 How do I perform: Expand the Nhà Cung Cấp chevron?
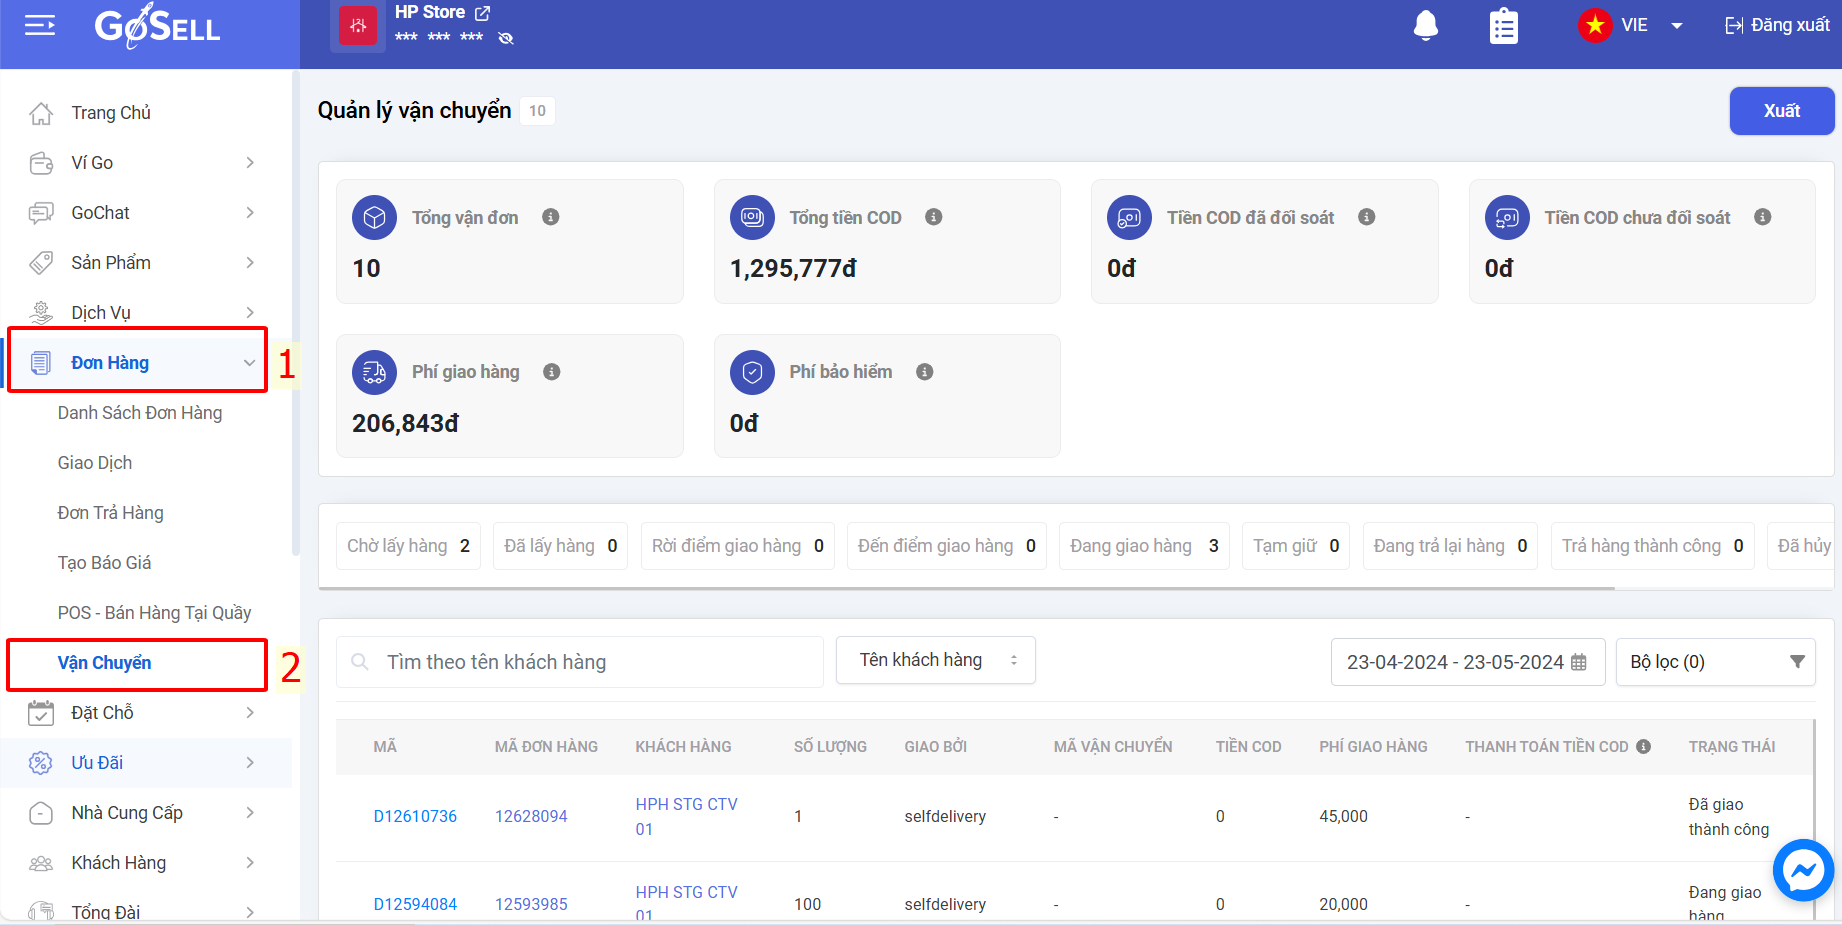250,813
